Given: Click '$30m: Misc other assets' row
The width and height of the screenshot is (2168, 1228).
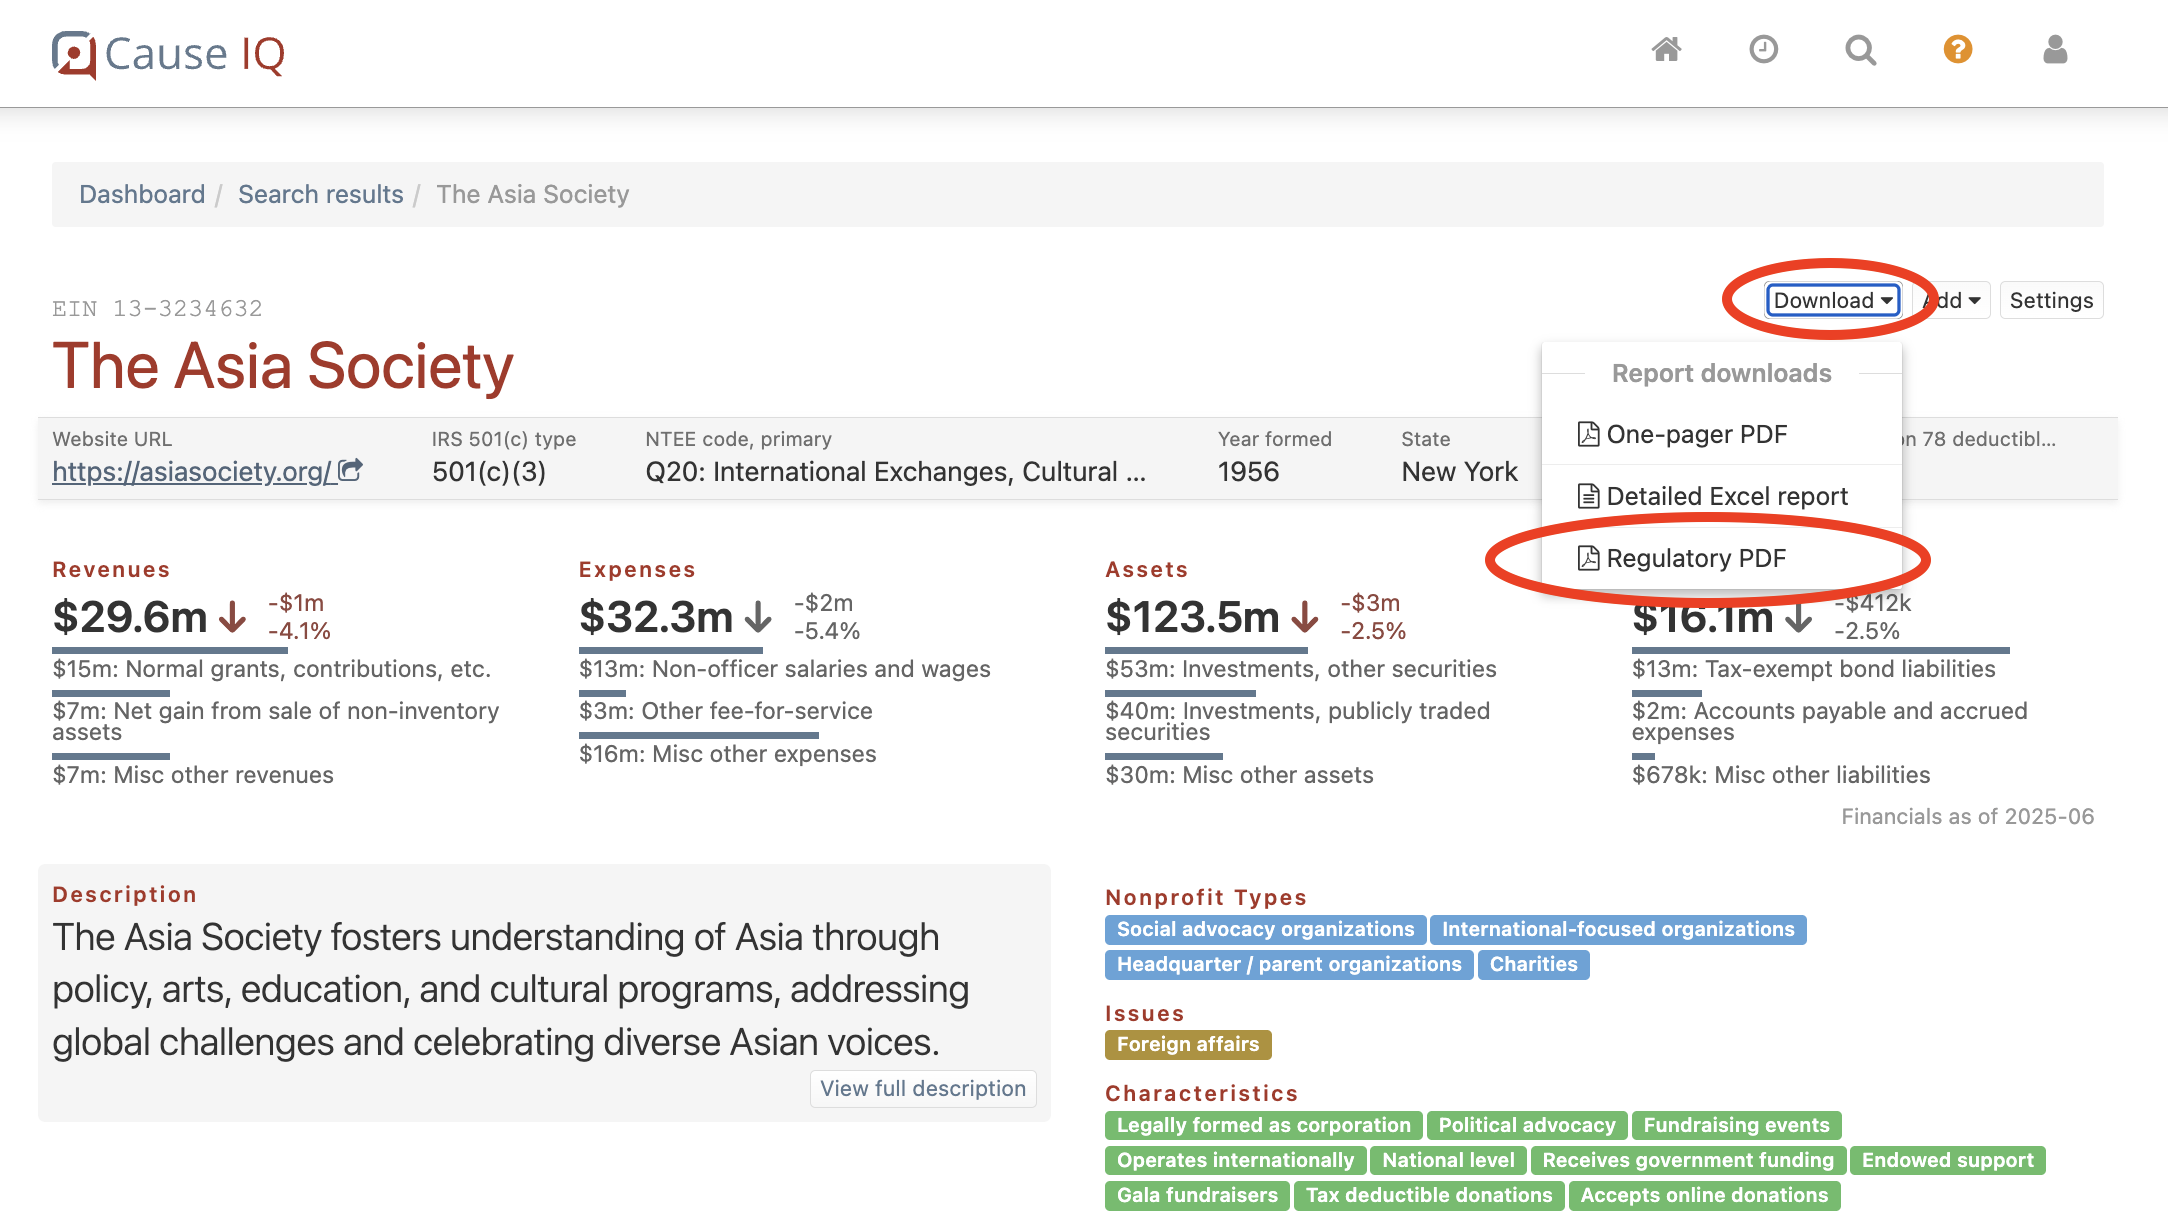Looking at the screenshot, I should tap(1240, 775).
